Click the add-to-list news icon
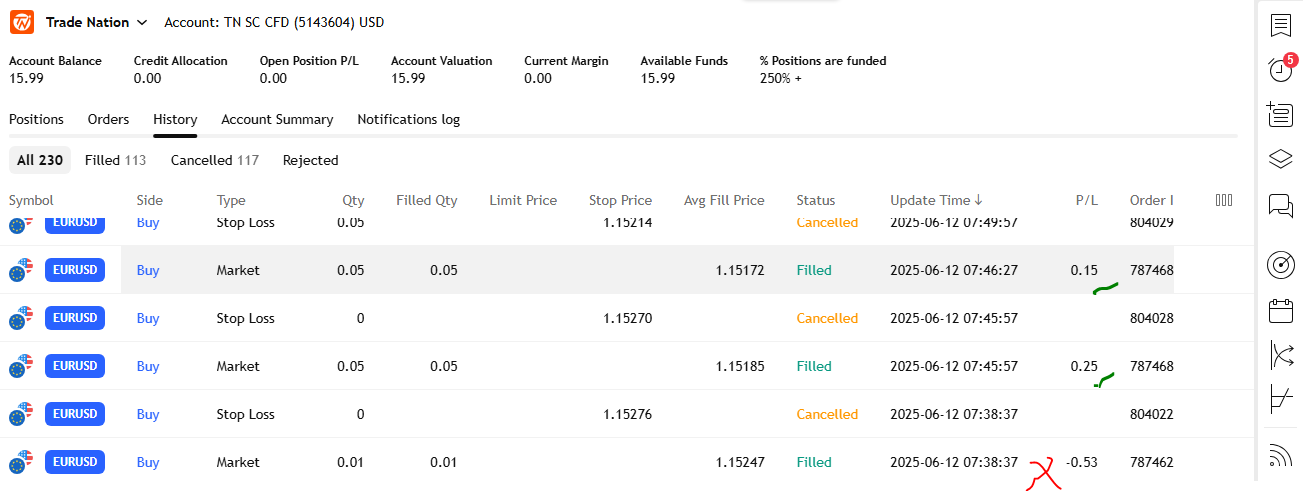This screenshot has height=491, width=1303. click(x=1280, y=114)
